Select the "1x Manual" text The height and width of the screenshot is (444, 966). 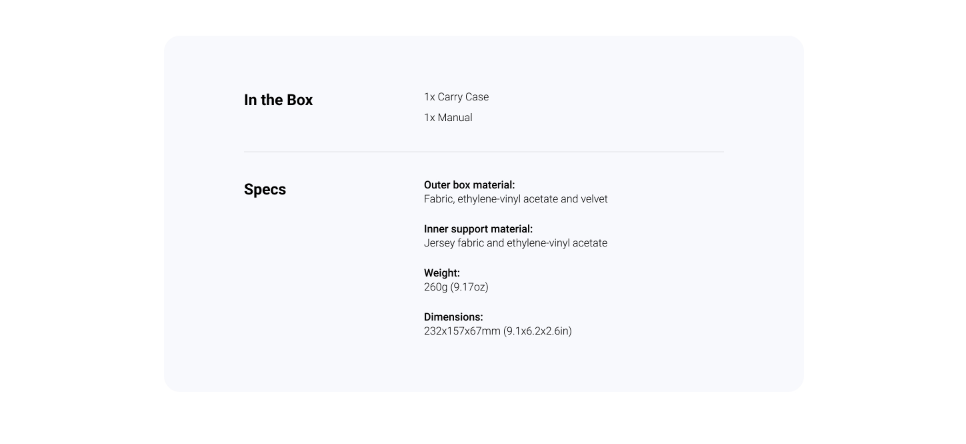(x=448, y=118)
